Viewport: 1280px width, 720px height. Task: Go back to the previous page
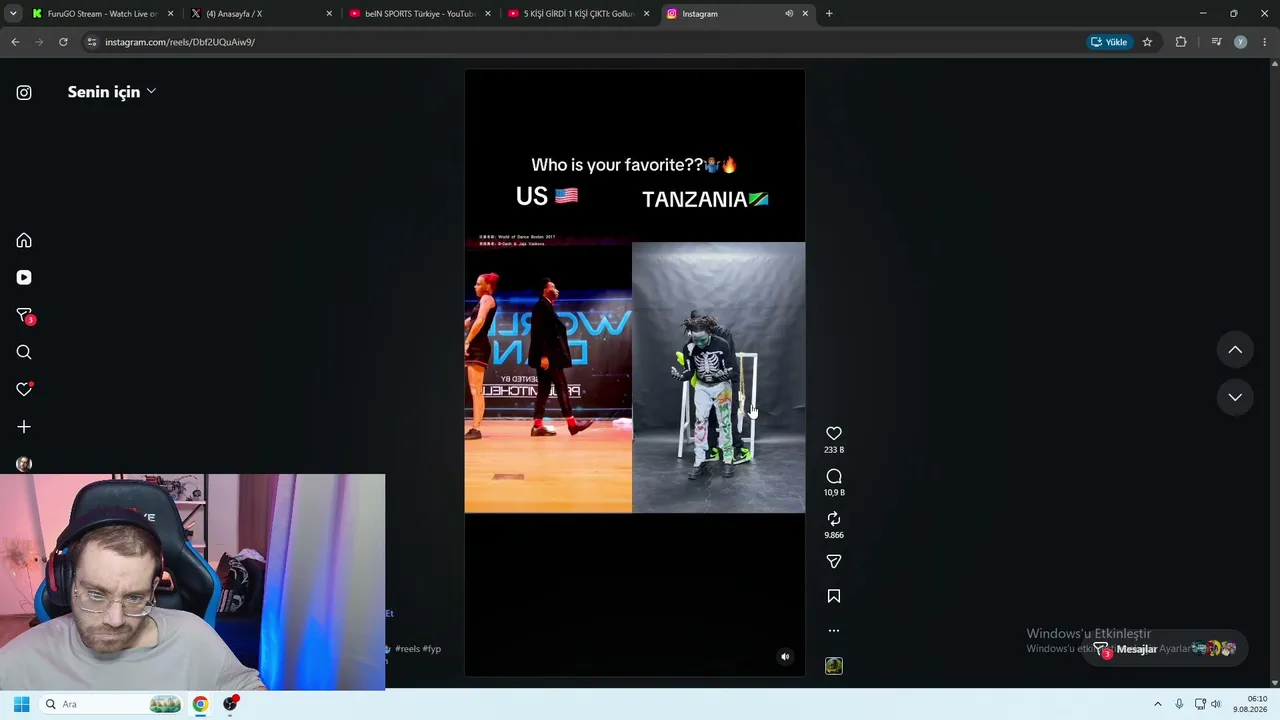(15, 42)
